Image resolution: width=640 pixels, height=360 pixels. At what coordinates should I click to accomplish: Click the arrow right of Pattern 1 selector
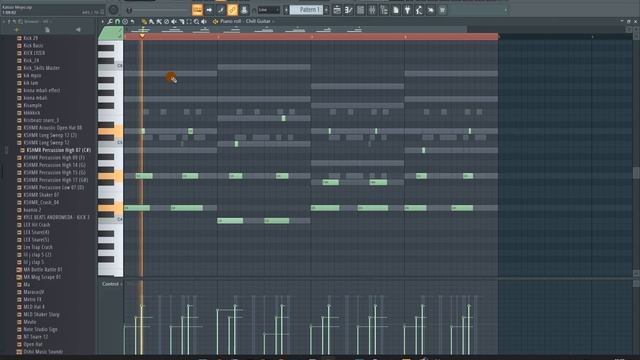[x=326, y=10]
